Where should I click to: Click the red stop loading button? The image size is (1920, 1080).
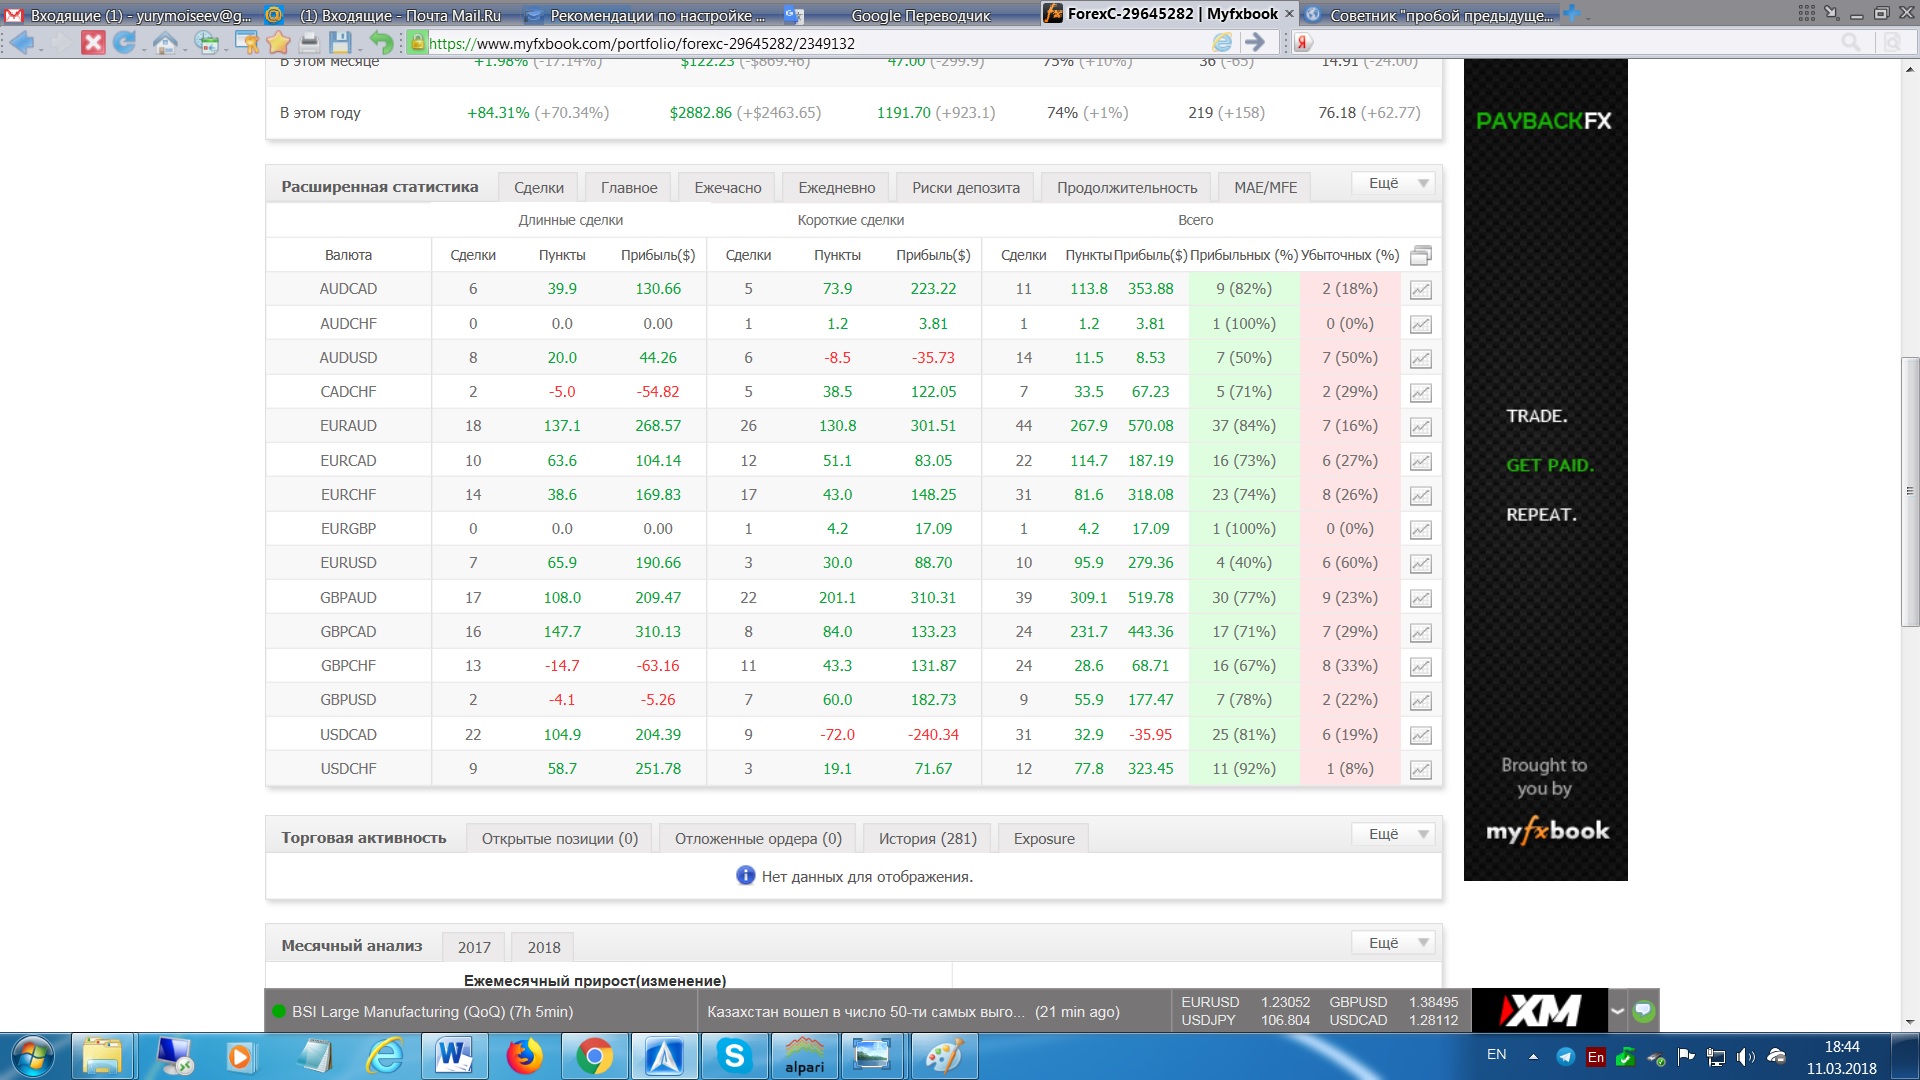93,42
